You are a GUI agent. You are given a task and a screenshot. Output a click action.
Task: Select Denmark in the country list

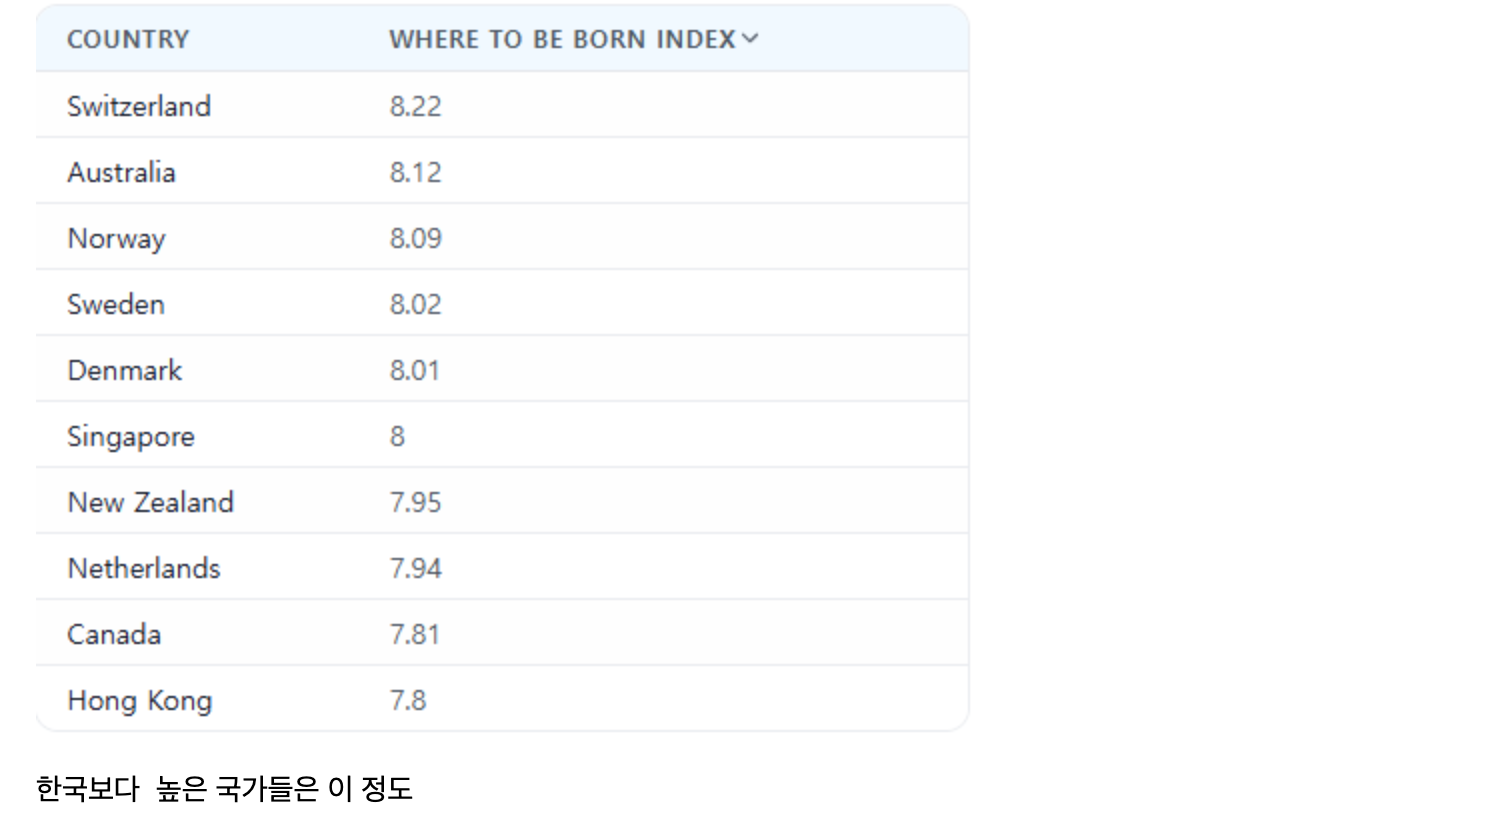(125, 370)
